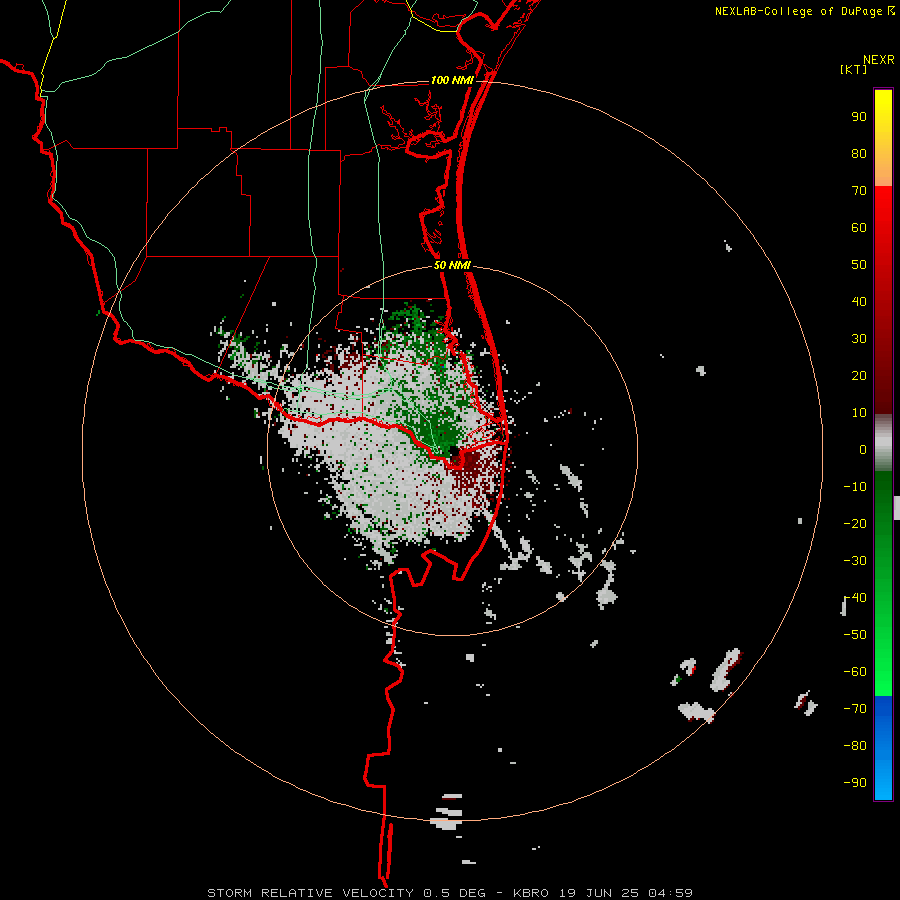
Task: Select the NEXR label above the color scale
Action: (879, 60)
